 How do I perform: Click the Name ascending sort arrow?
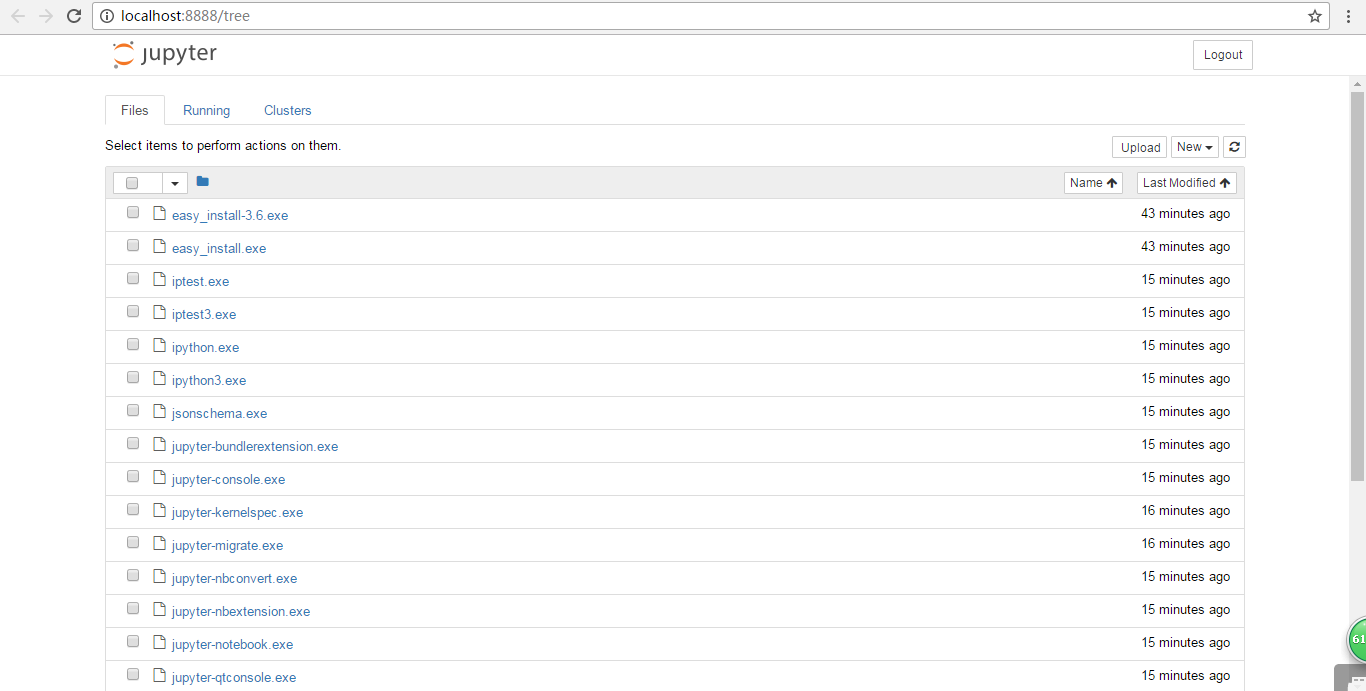pos(1112,182)
